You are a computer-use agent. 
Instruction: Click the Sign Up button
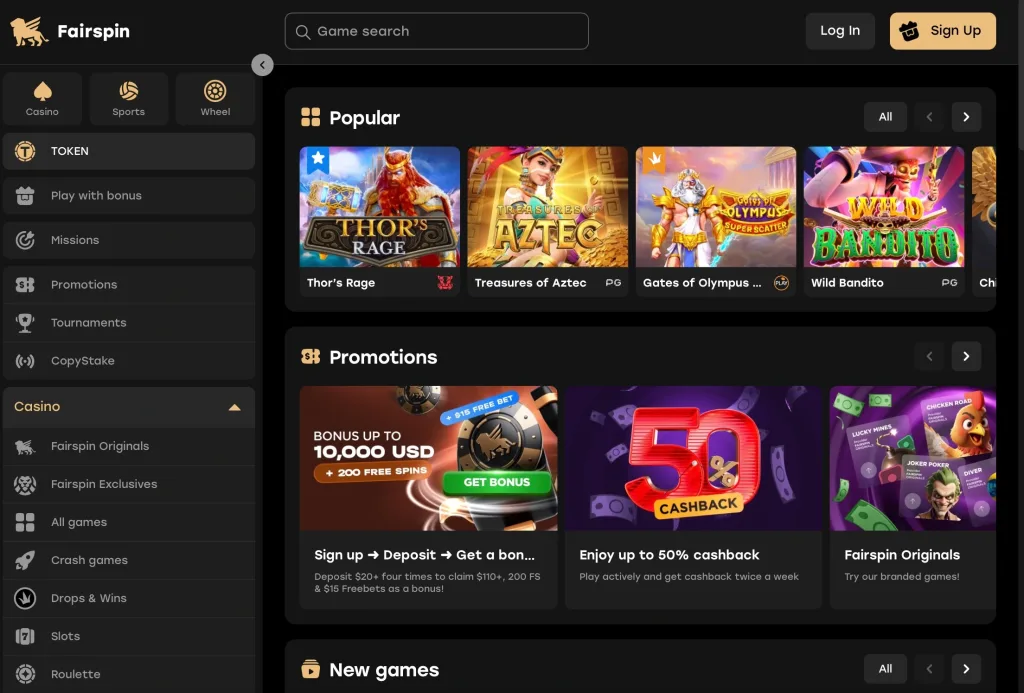(942, 31)
